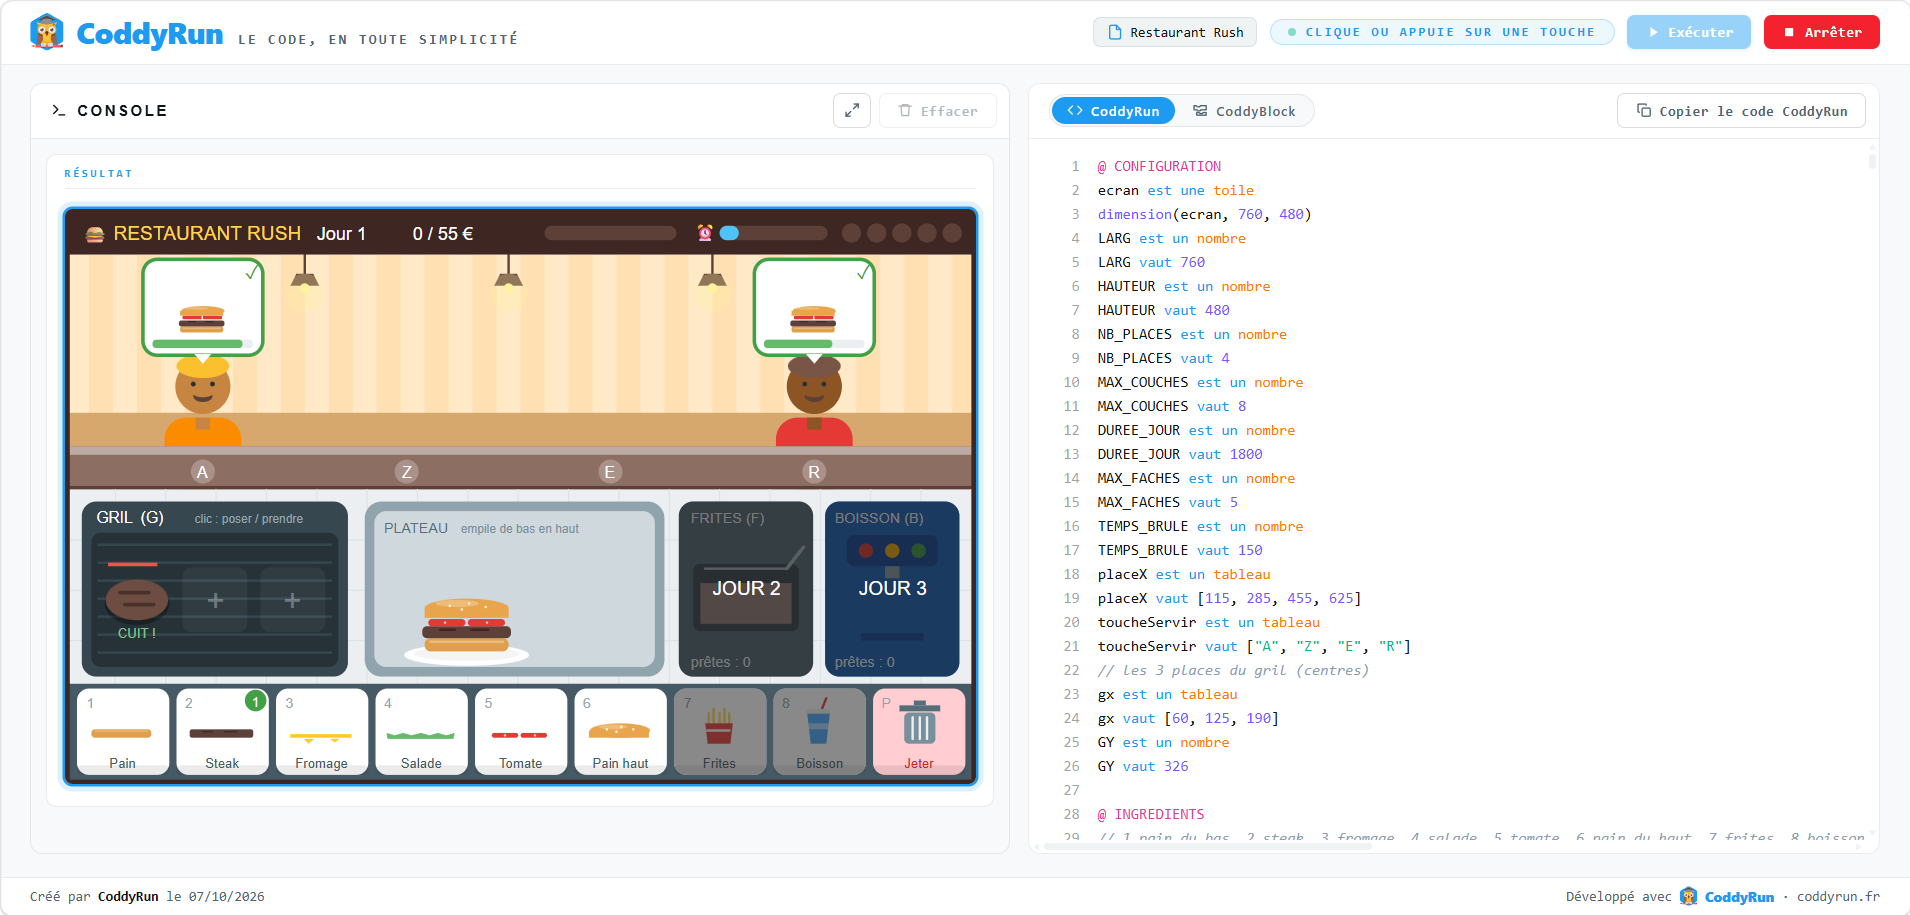The width and height of the screenshot is (1910, 915).
Task: Switch to the CoddyRun code tab
Action: [1113, 111]
